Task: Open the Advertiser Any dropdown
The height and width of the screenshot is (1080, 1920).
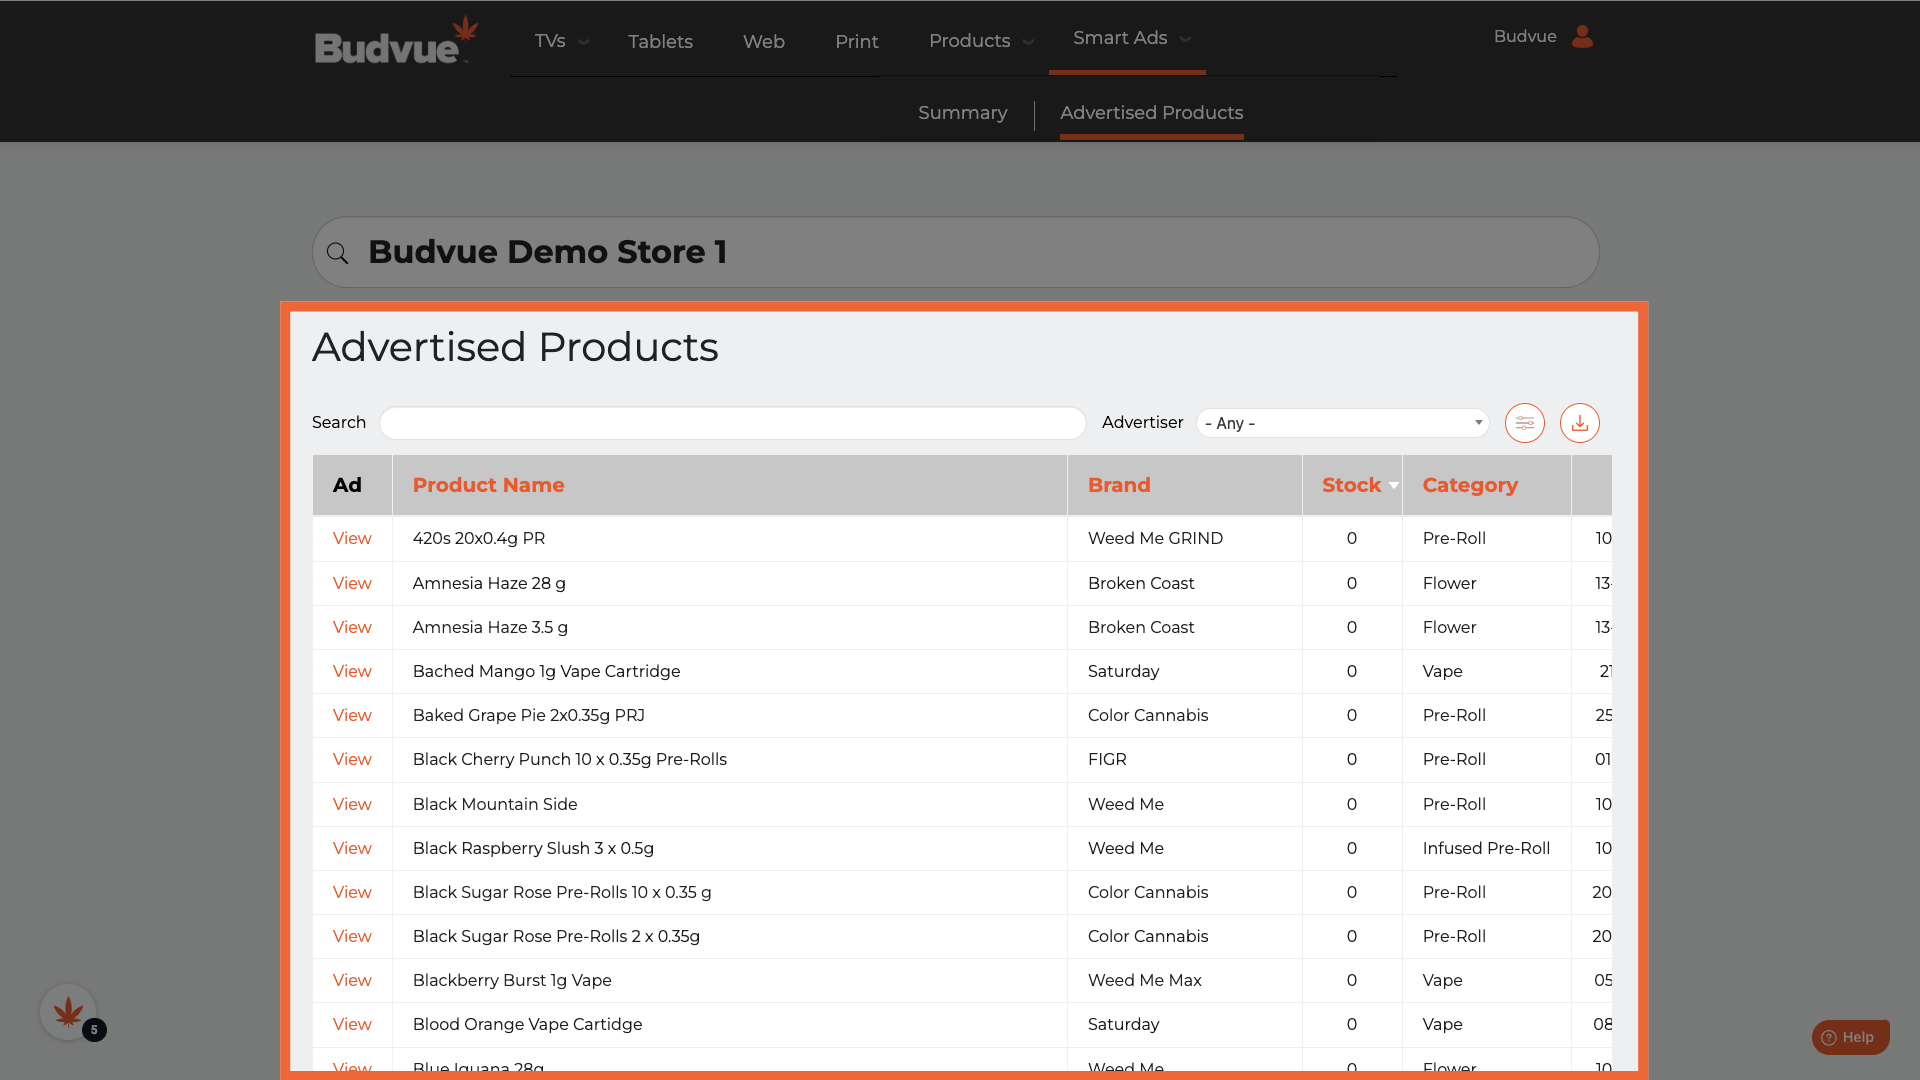Action: pyautogui.click(x=1342, y=423)
